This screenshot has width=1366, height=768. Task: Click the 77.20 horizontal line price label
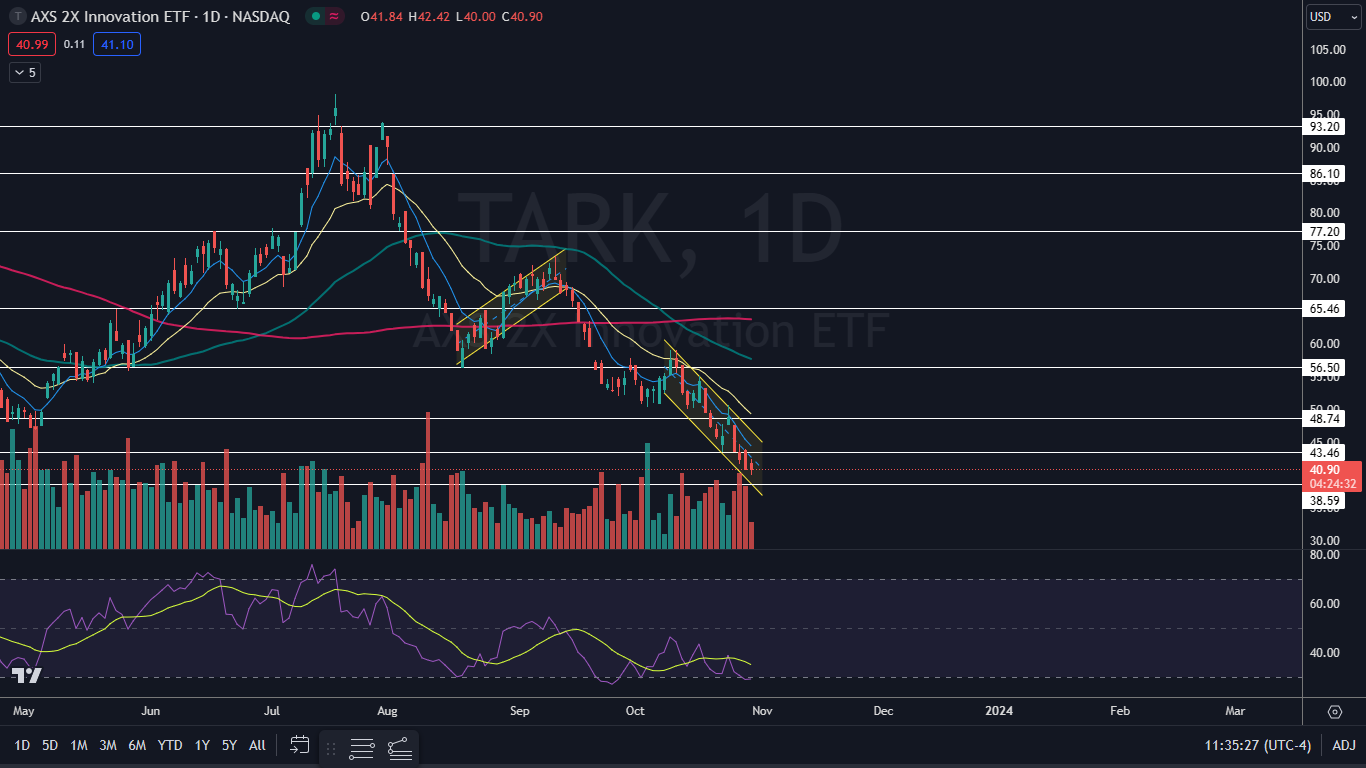(1325, 231)
